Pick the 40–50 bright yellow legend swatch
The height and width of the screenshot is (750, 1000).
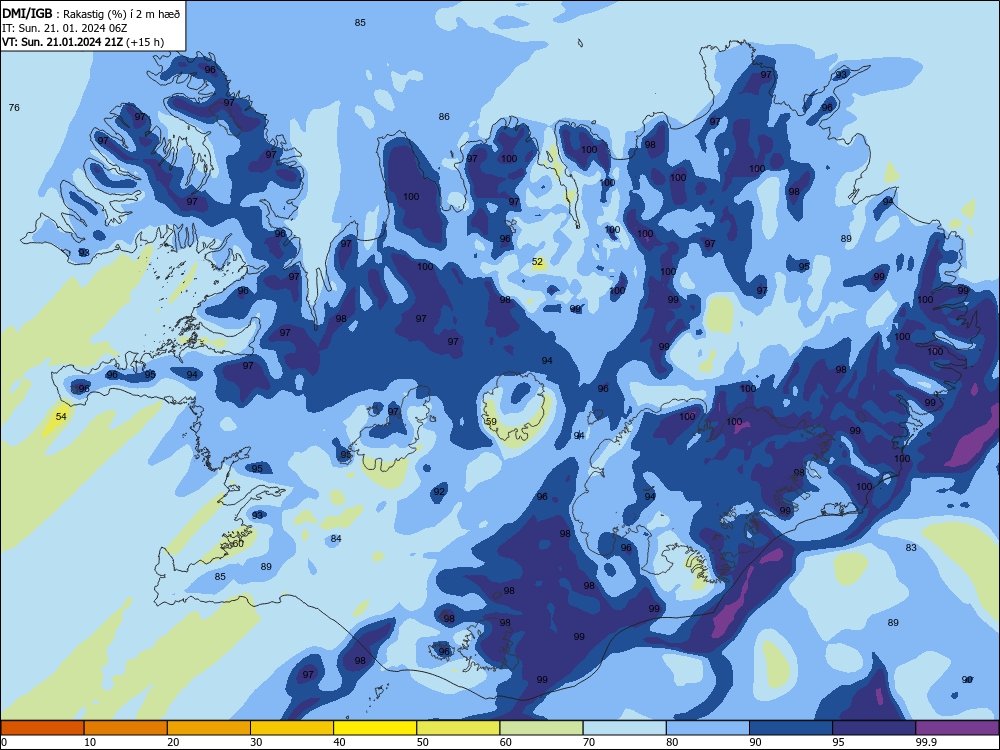pyautogui.click(x=375, y=728)
